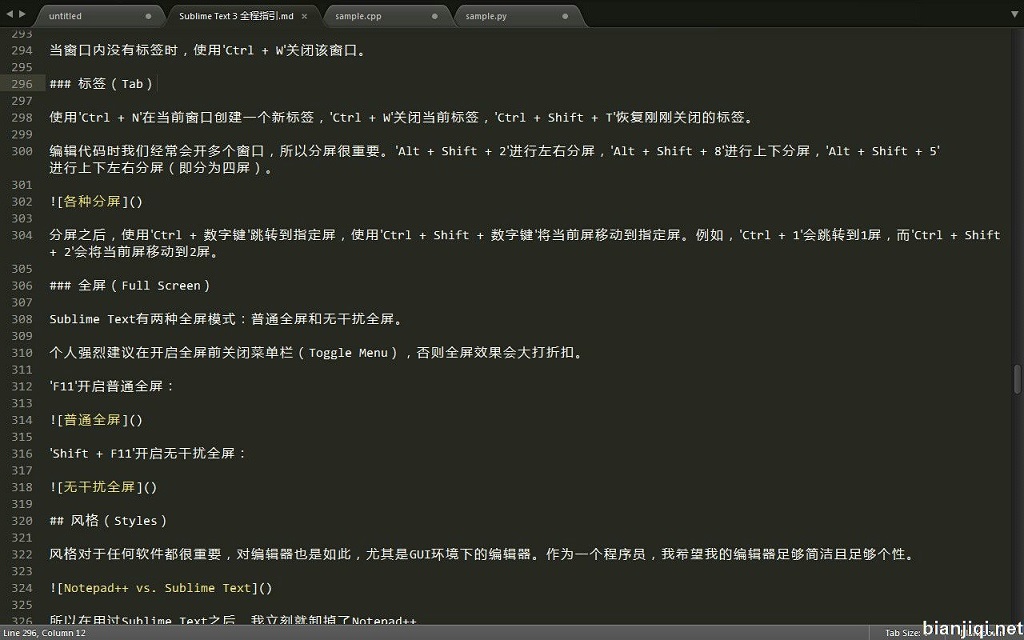Click the line starting 'Sublime Text有两种全屏模式'
Screen dimensions: 1024x640
click(x=227, y=319)
